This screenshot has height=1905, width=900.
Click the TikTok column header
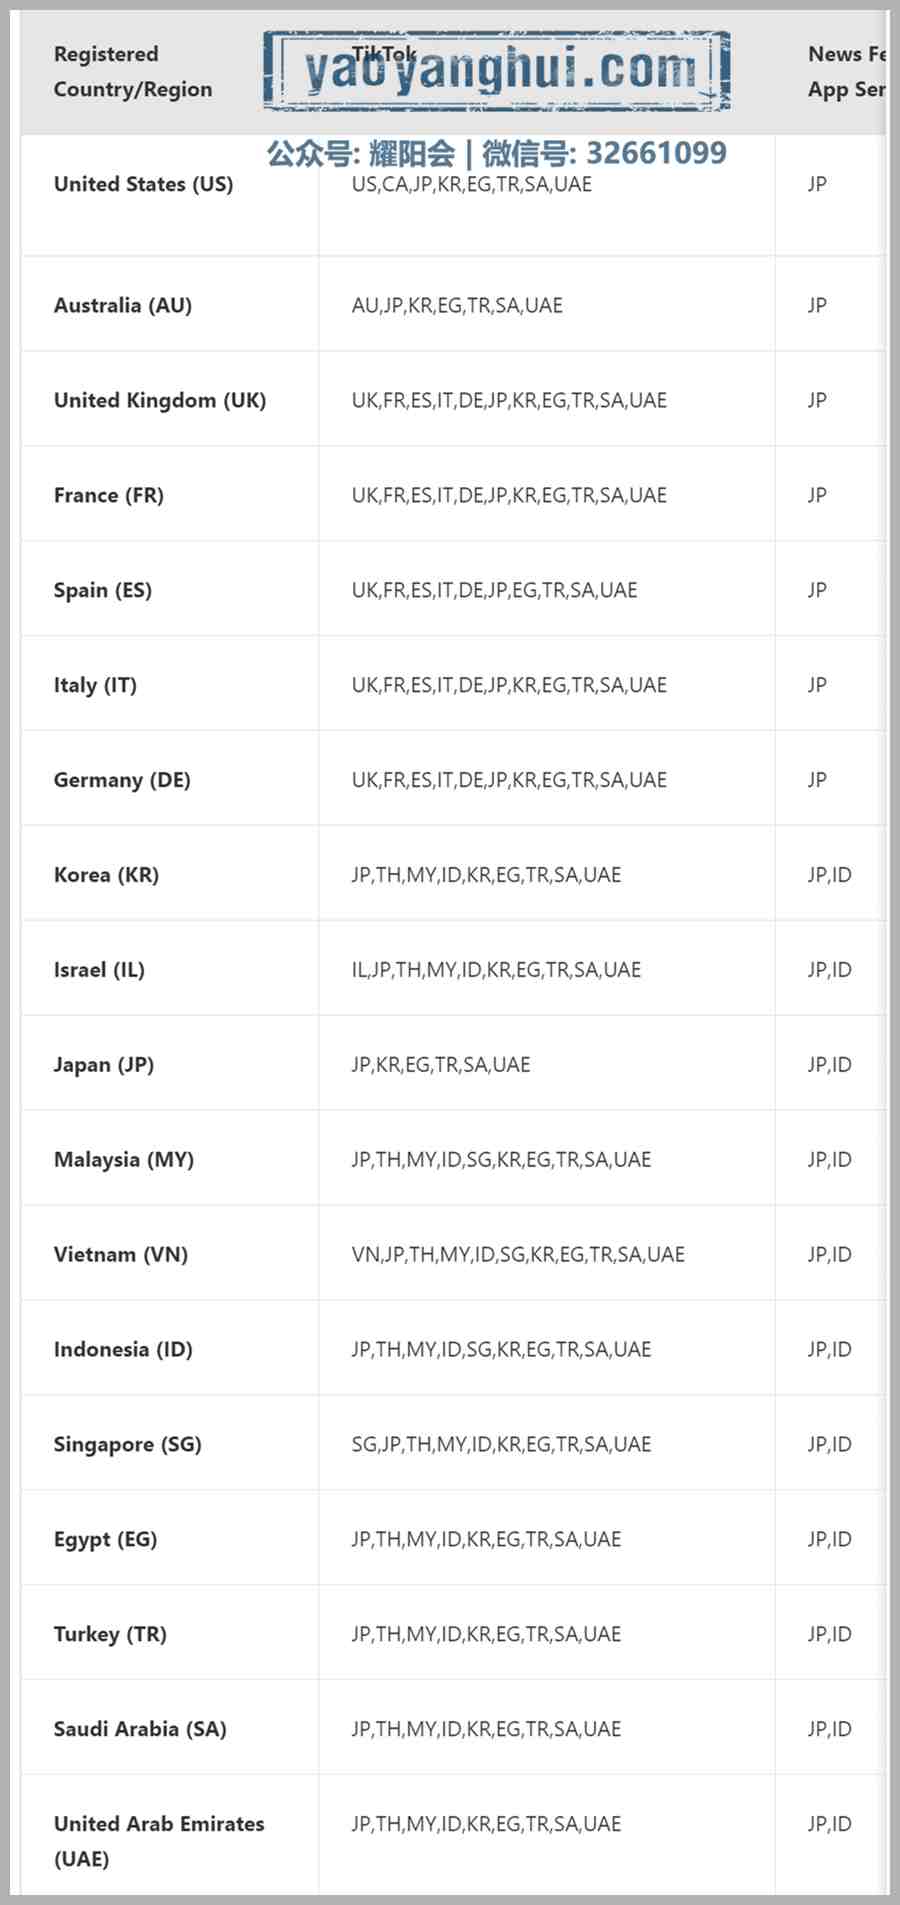(x=384, y=54)
